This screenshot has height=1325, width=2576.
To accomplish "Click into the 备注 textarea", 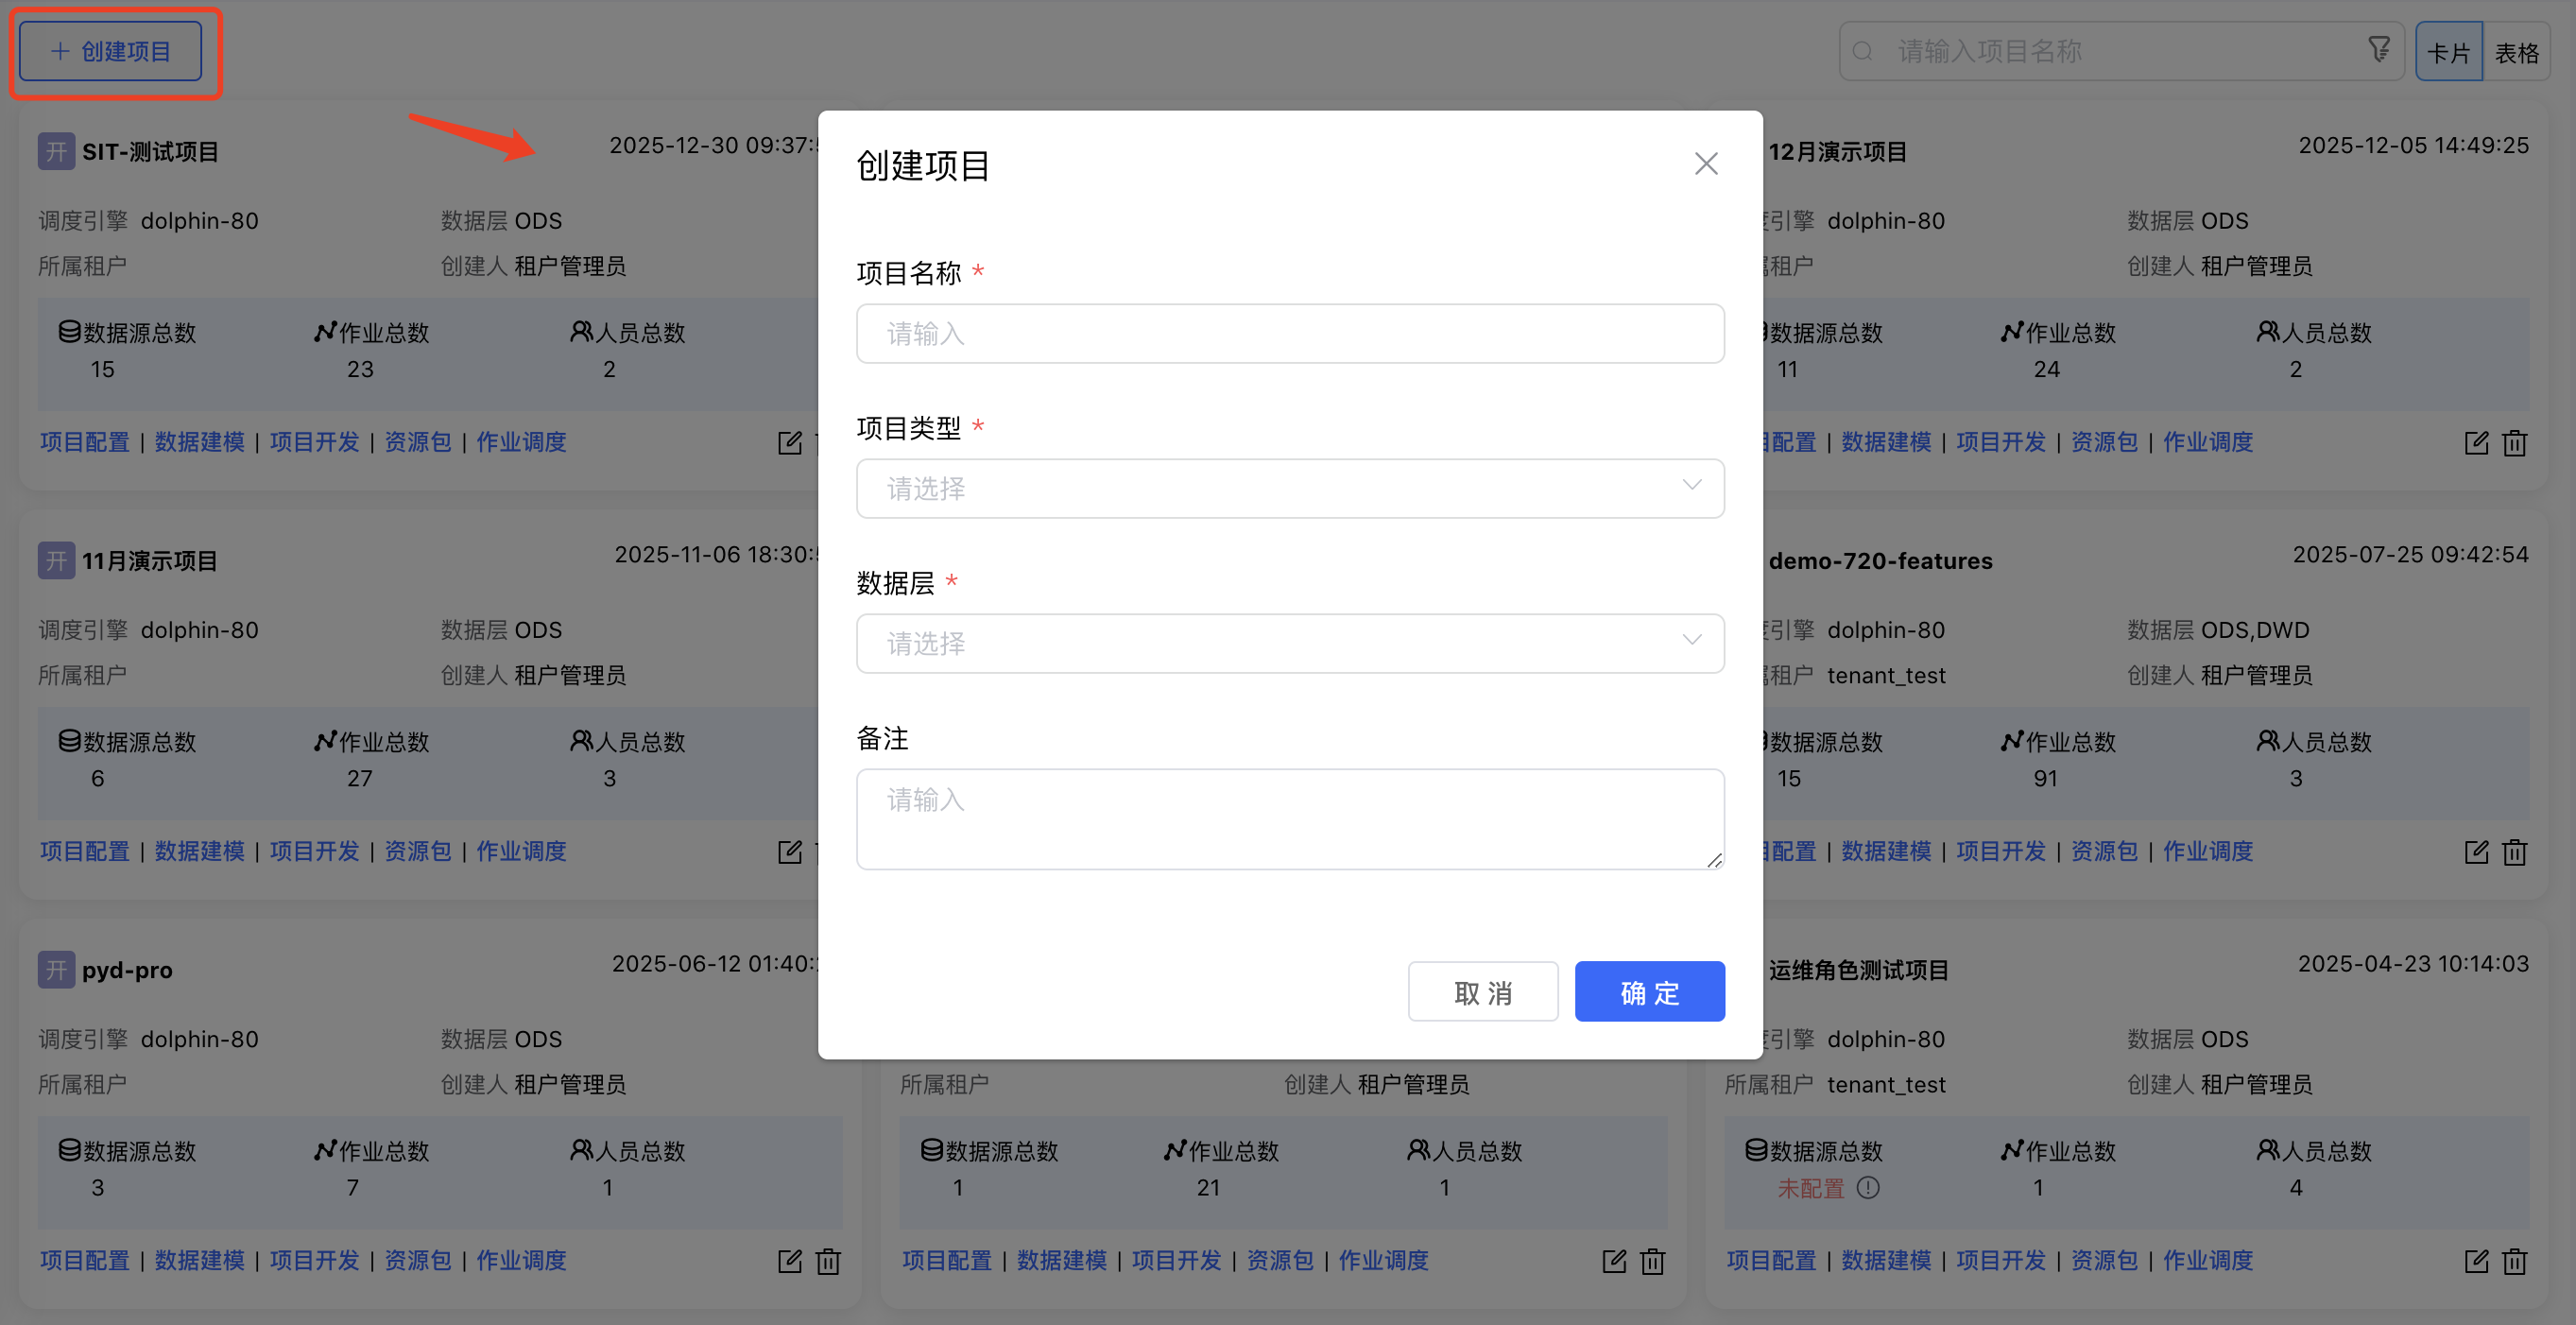I will pos(1289,819).
